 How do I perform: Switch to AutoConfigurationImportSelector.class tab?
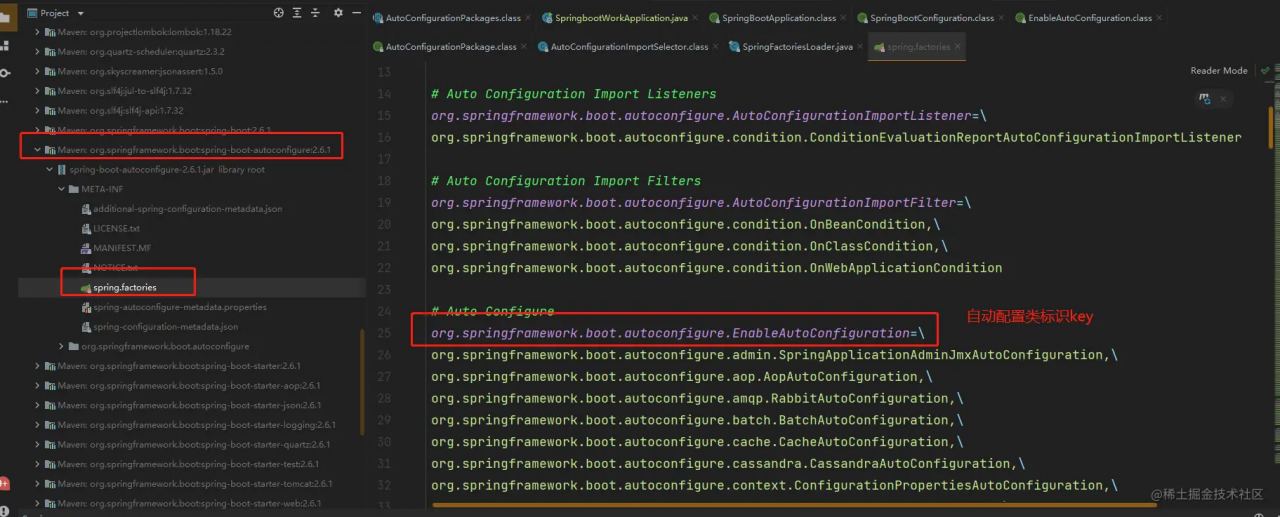[x=630, y=47]
